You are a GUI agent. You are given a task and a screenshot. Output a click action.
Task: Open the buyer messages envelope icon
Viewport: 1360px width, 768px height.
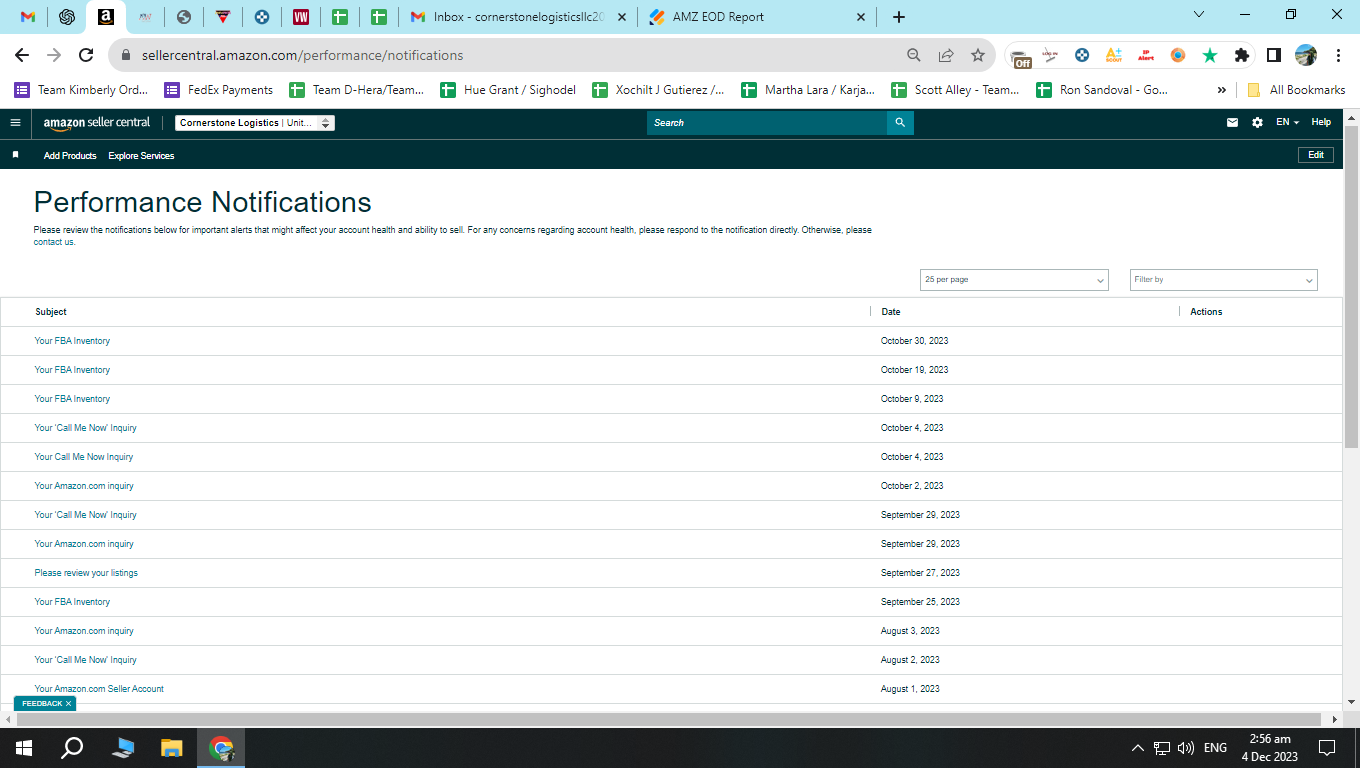1232,123
